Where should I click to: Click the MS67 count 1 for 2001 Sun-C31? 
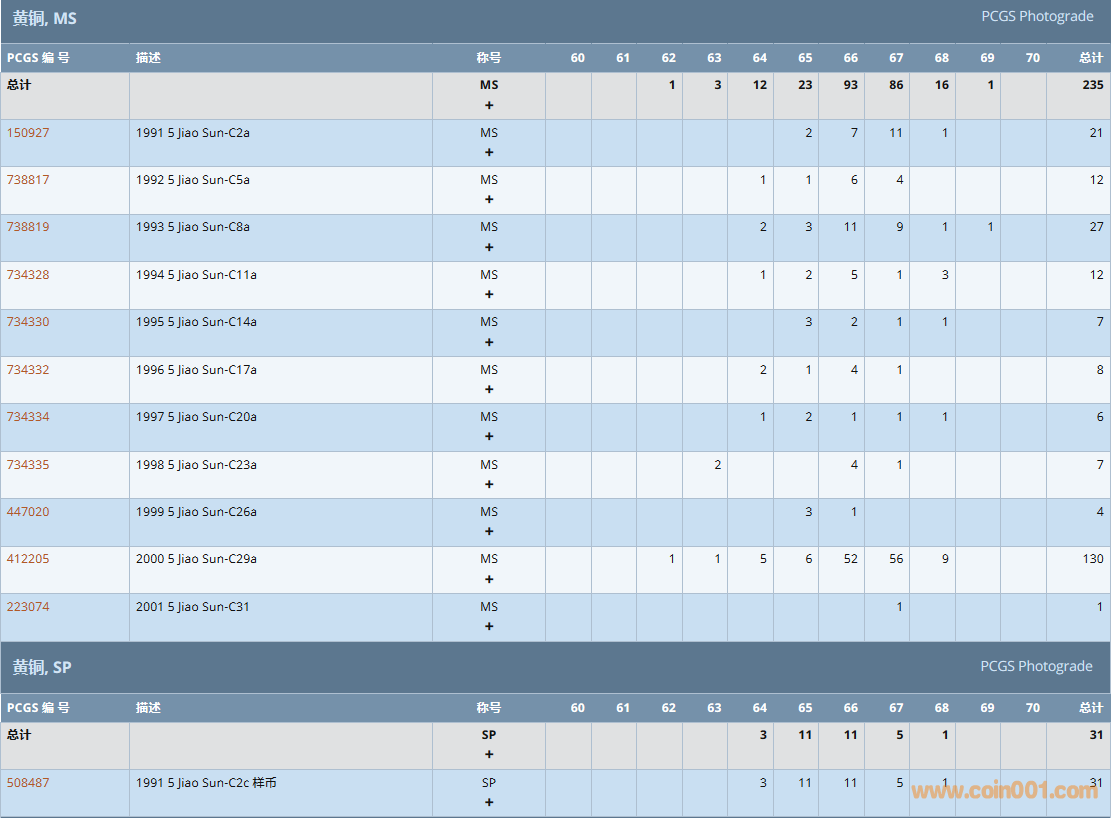click(x=899, y=607)
